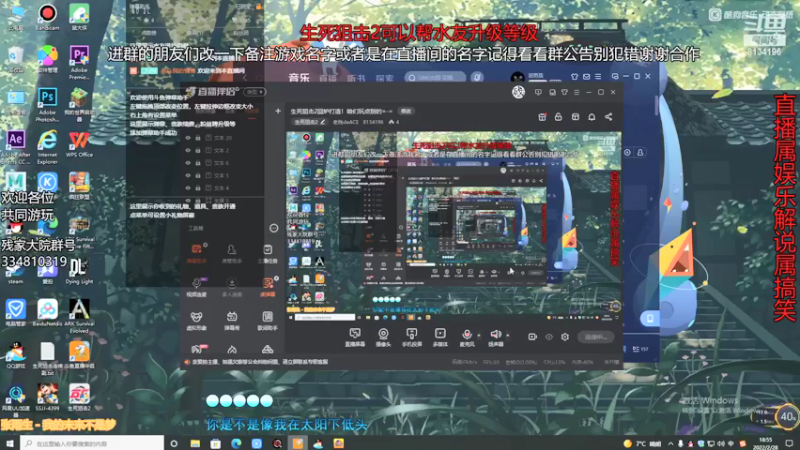
Task: Click the phone icon button in KuGou
Action: point(650,318)
